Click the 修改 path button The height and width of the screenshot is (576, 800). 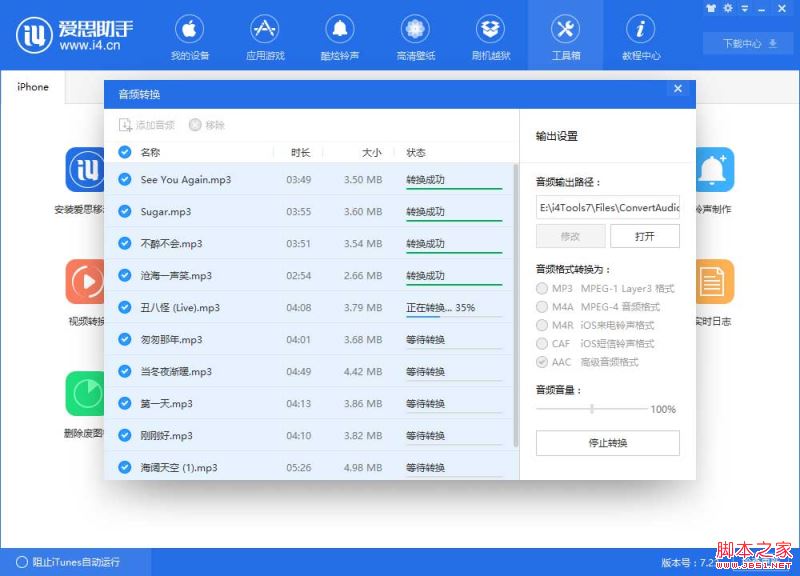coord(570,236)
